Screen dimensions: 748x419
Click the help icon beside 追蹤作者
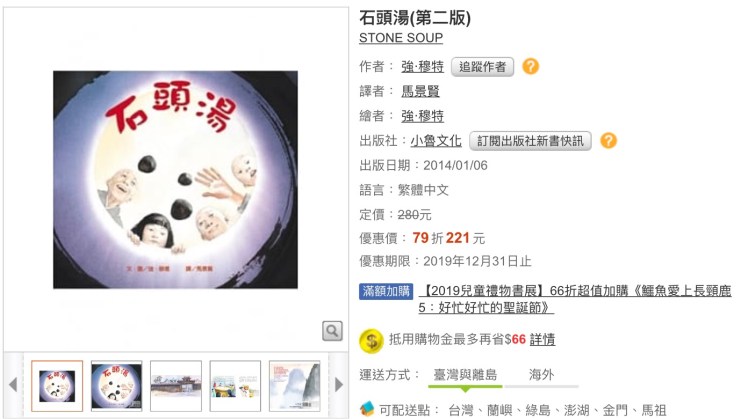coord(530,66)
